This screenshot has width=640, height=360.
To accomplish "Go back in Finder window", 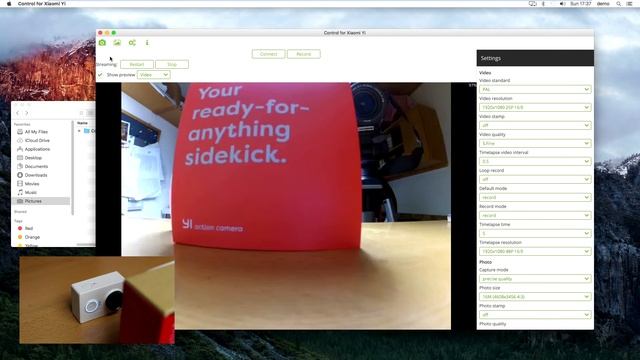I will coord(18,113).
